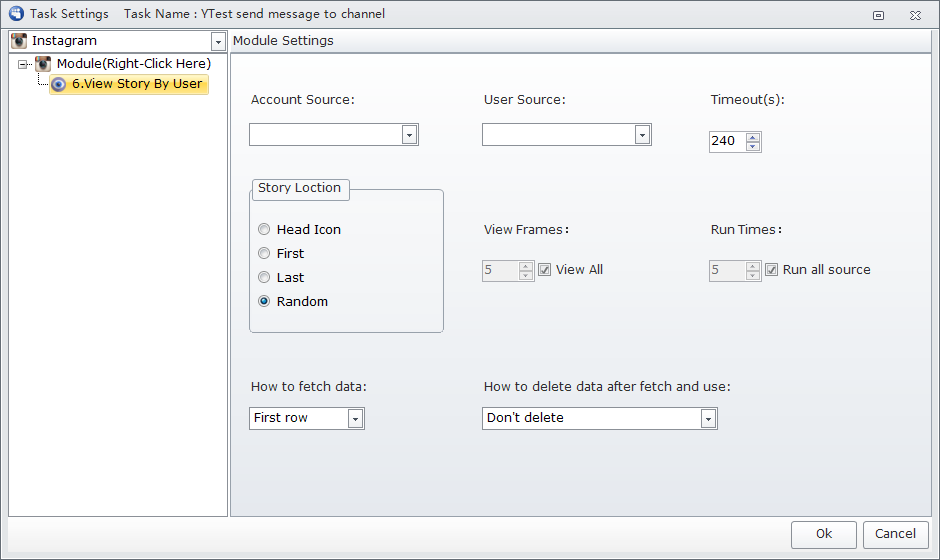
Task: Choose the First story location option
Action: pos(264,253)
